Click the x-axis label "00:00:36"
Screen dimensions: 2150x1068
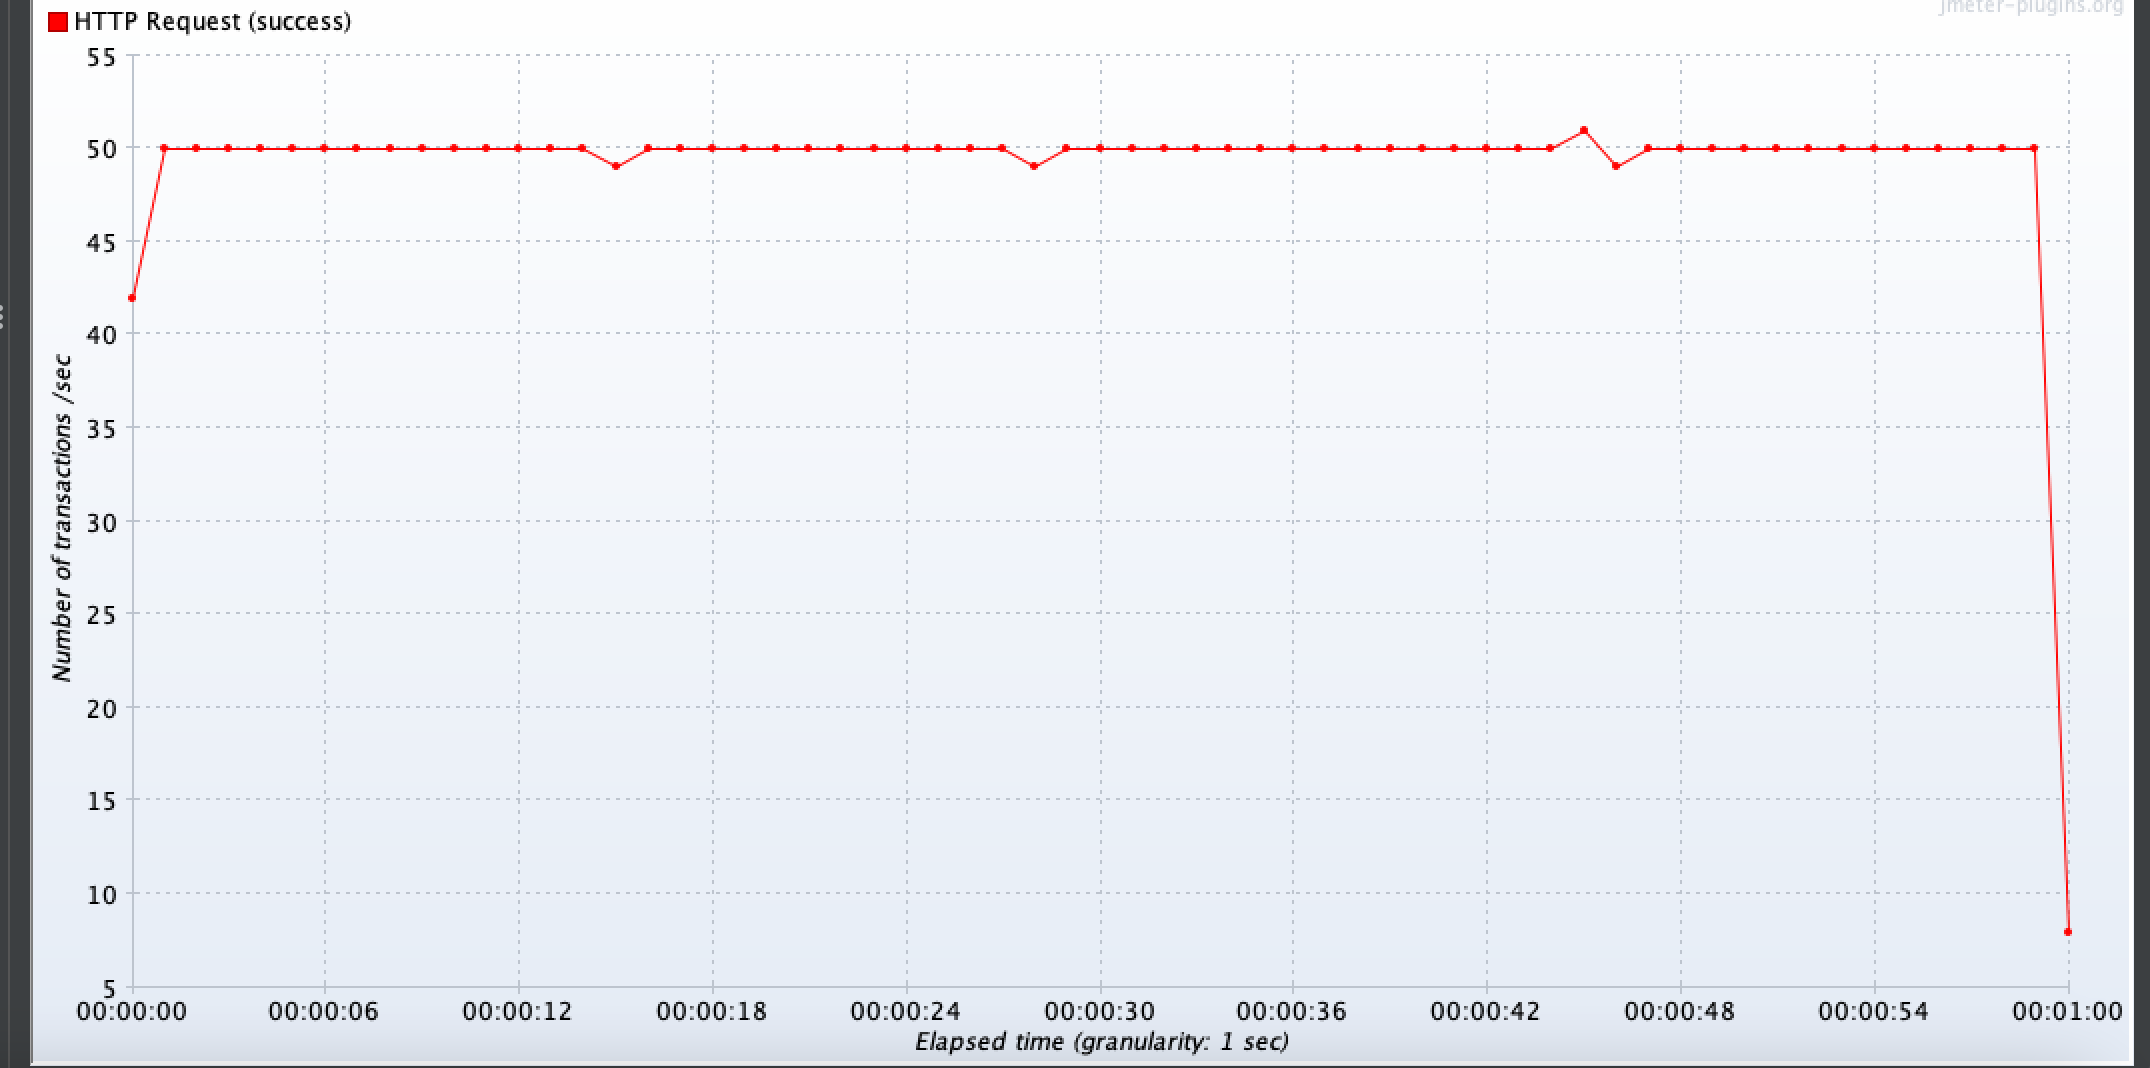click(1292, 1011)
